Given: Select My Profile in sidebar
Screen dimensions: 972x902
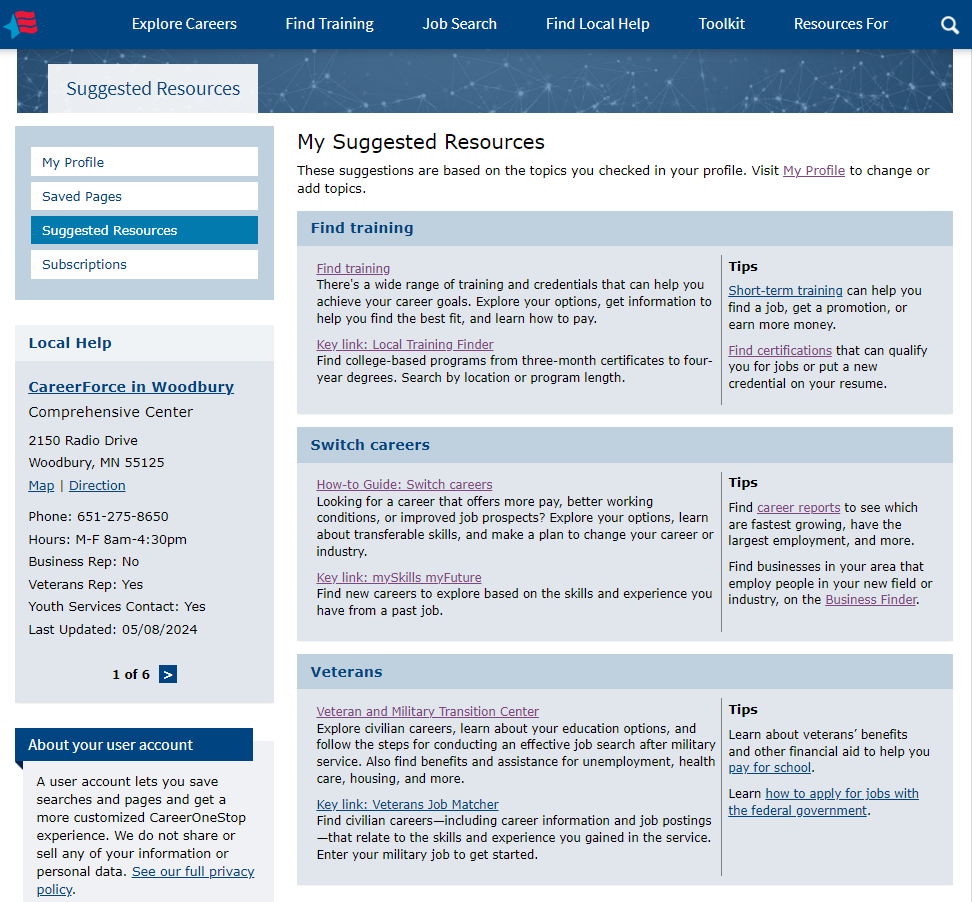Looking at the screenshot, I should pos(144,162).
